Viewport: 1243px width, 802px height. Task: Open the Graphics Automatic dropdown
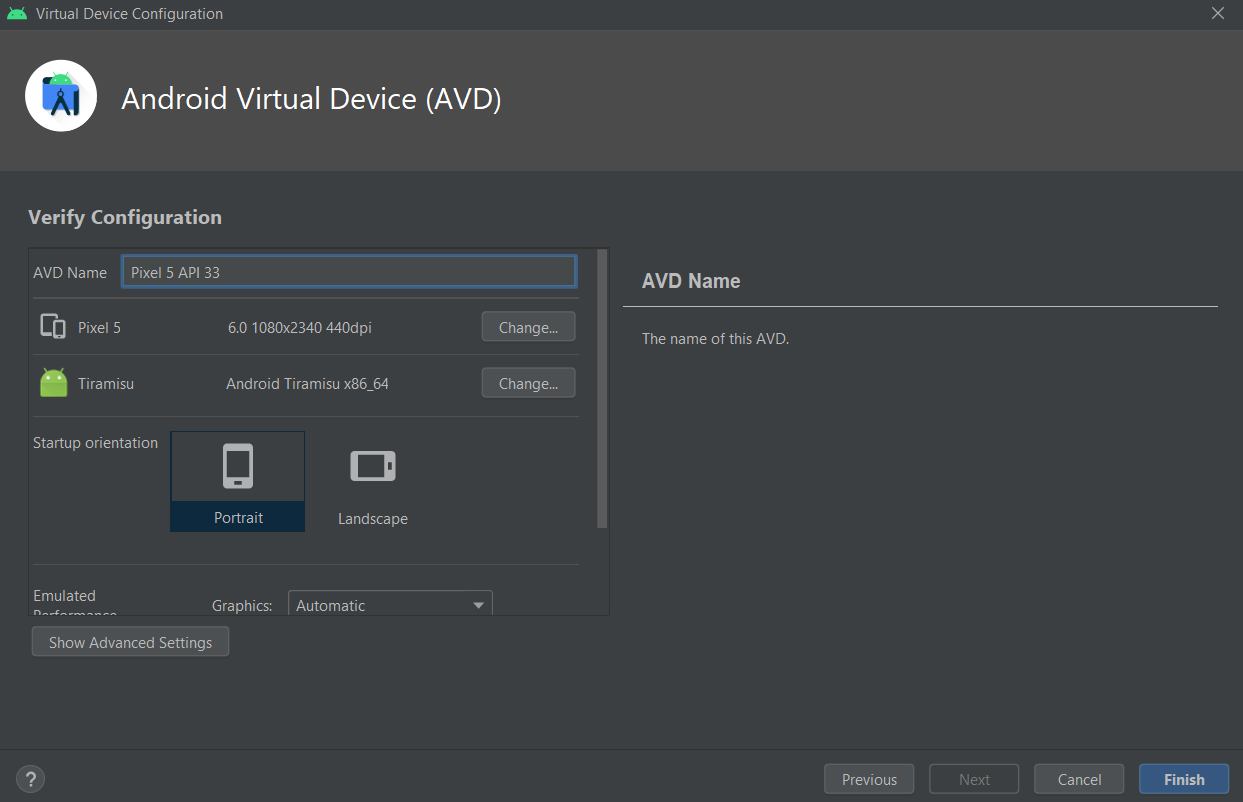point(390,604)
